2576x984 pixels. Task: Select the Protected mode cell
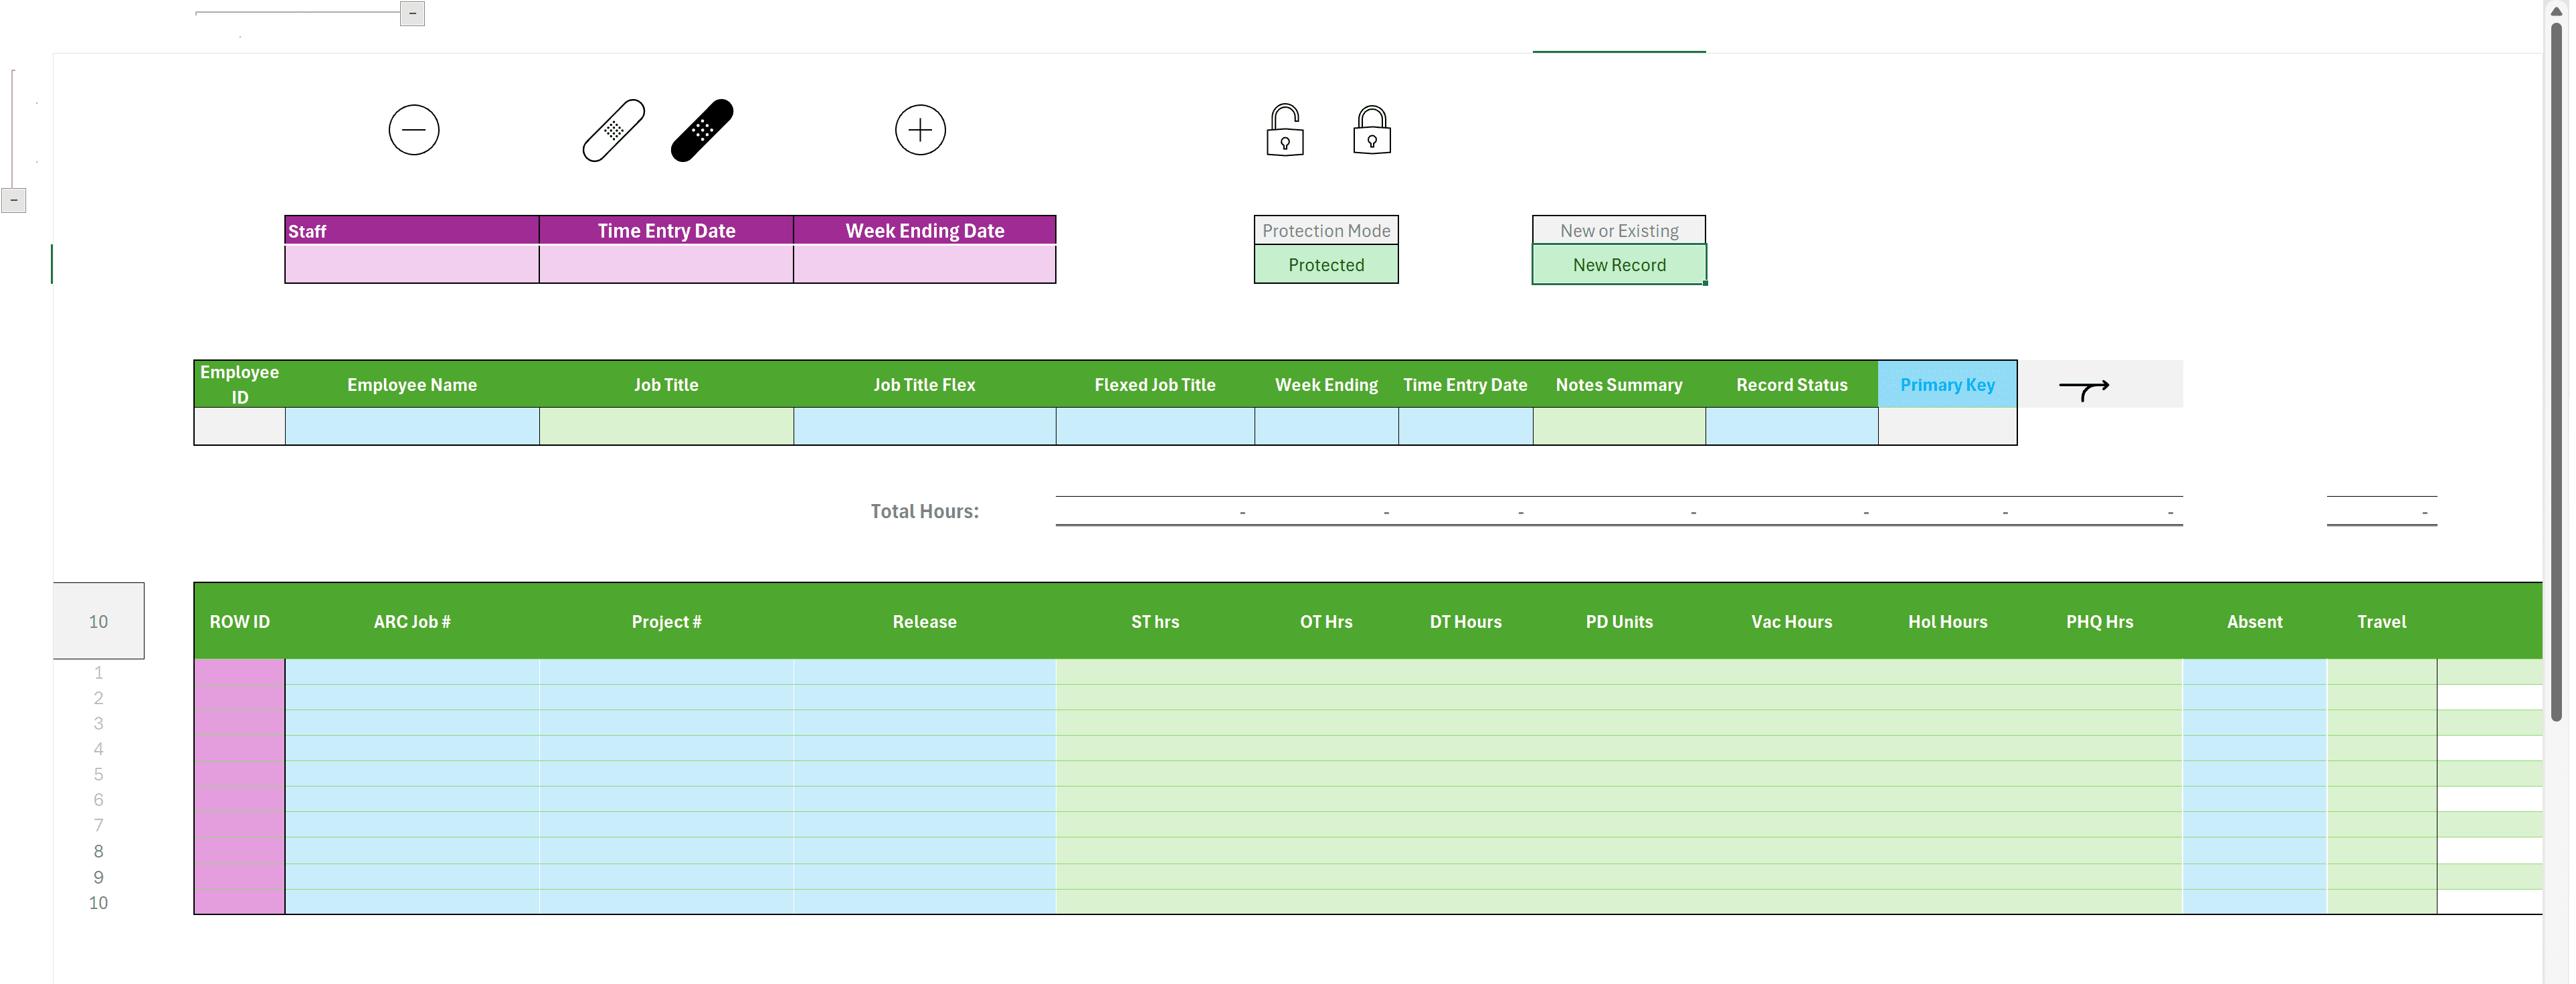(x=1325, y=265)
